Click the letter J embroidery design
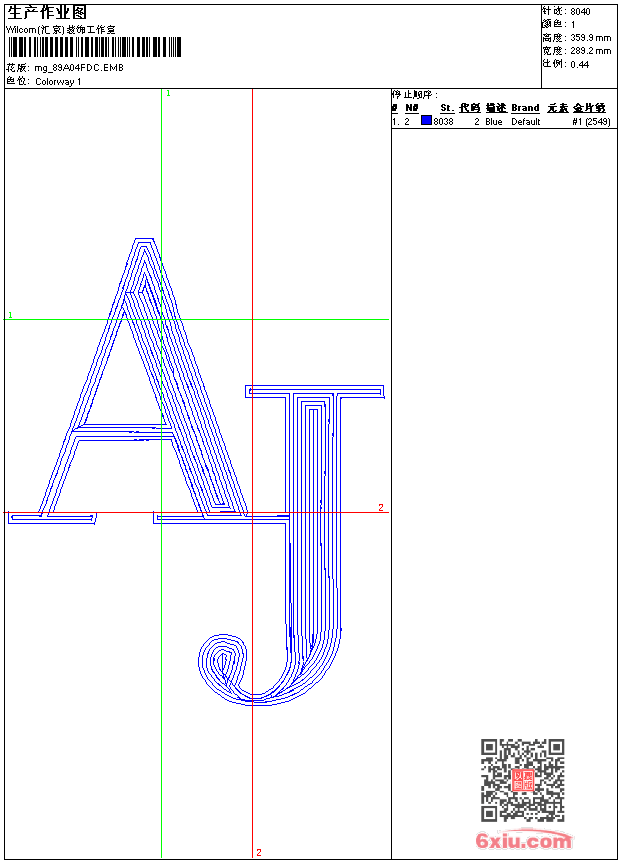 (310, 520)
